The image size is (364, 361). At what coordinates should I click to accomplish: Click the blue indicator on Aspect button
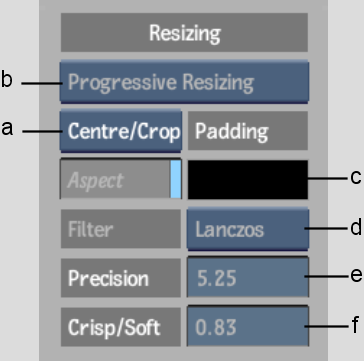pyautogui.click(x=176, y=179)
